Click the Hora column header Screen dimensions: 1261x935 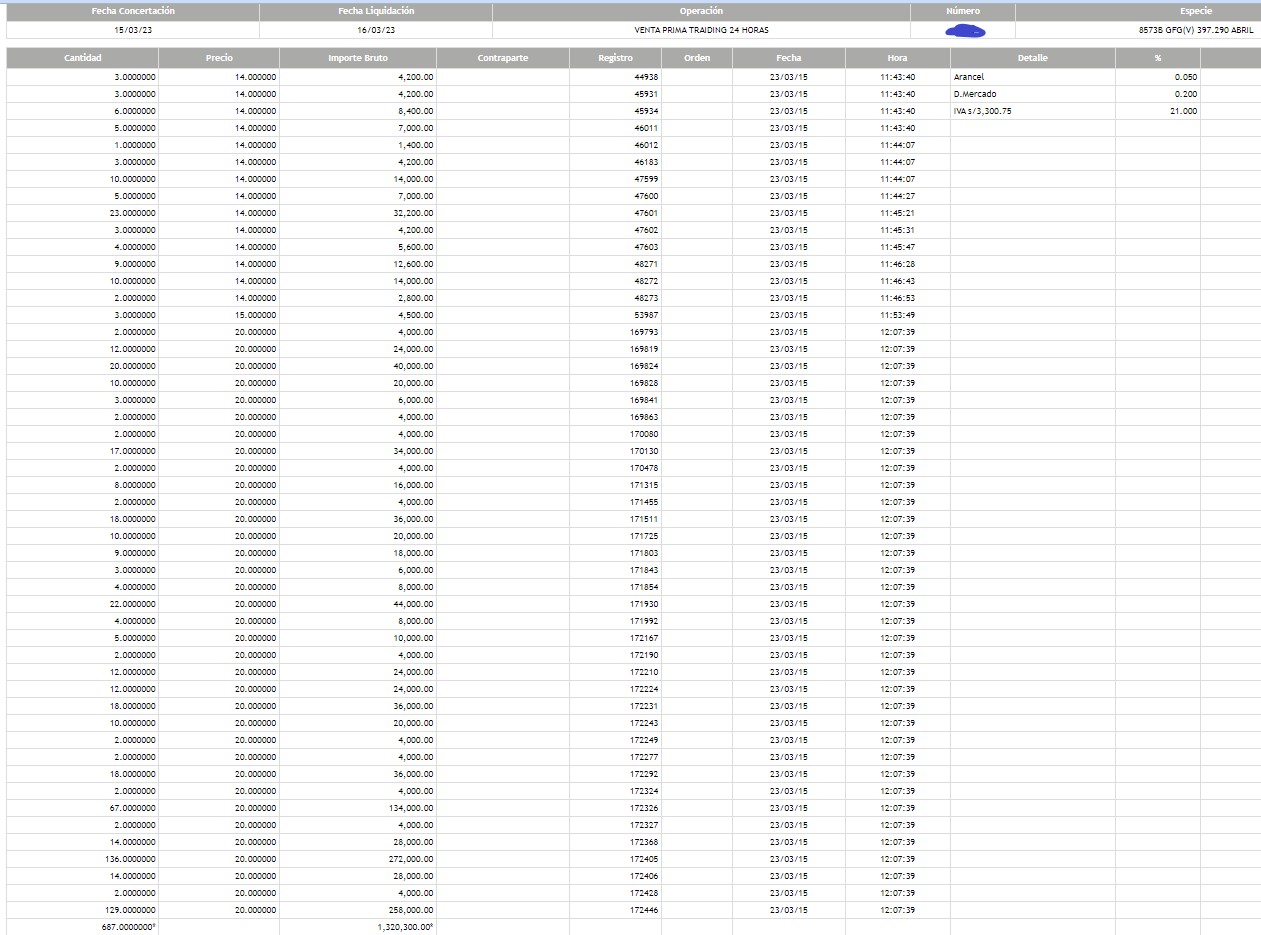point(897,58)
